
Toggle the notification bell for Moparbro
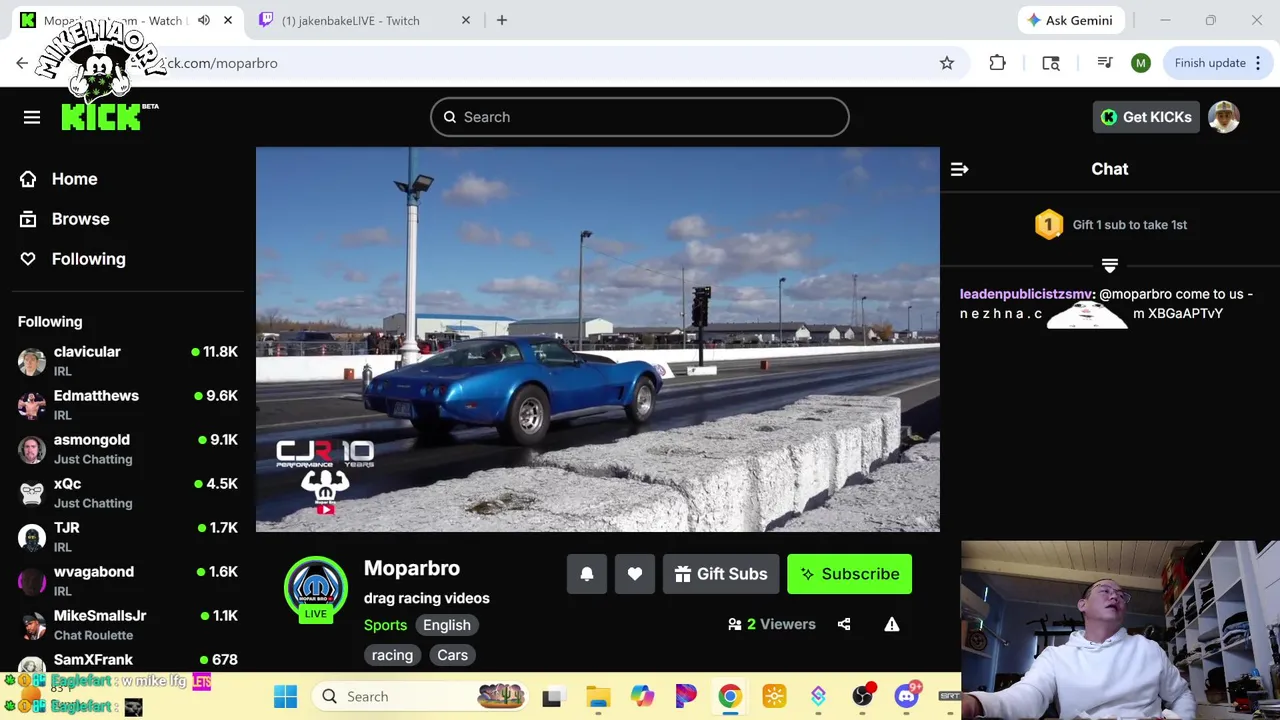tap(587, 574)
